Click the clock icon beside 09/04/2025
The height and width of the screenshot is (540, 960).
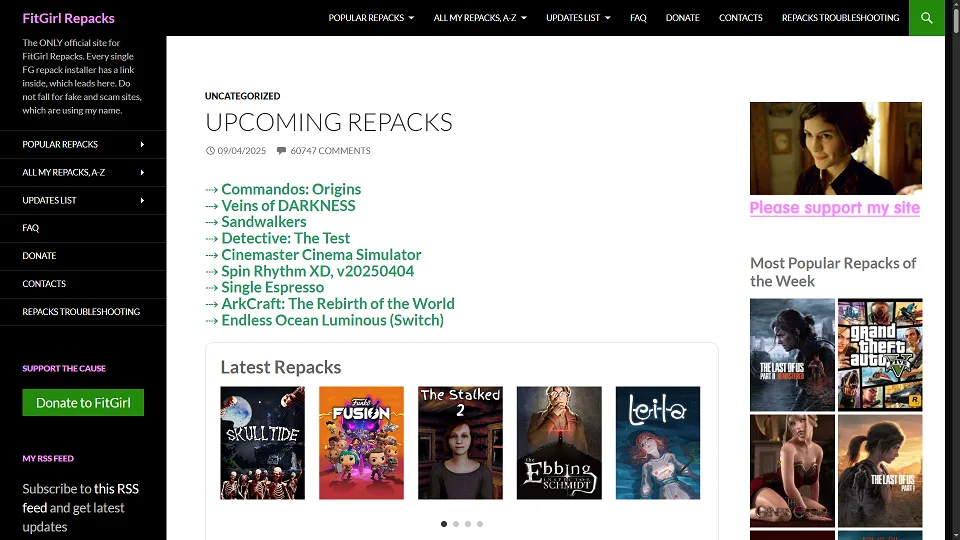click(210, 151)
